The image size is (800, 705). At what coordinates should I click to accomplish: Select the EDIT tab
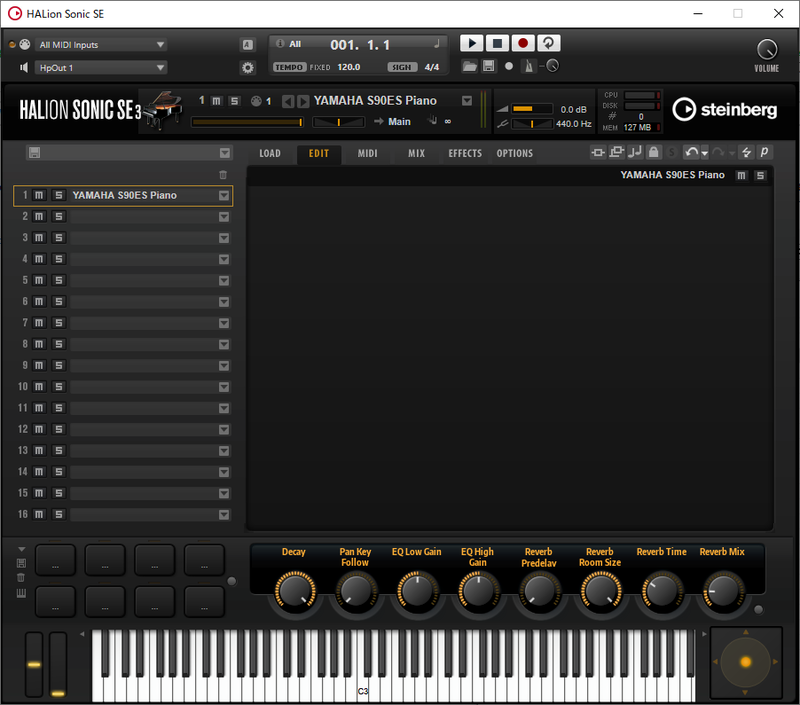319,154
